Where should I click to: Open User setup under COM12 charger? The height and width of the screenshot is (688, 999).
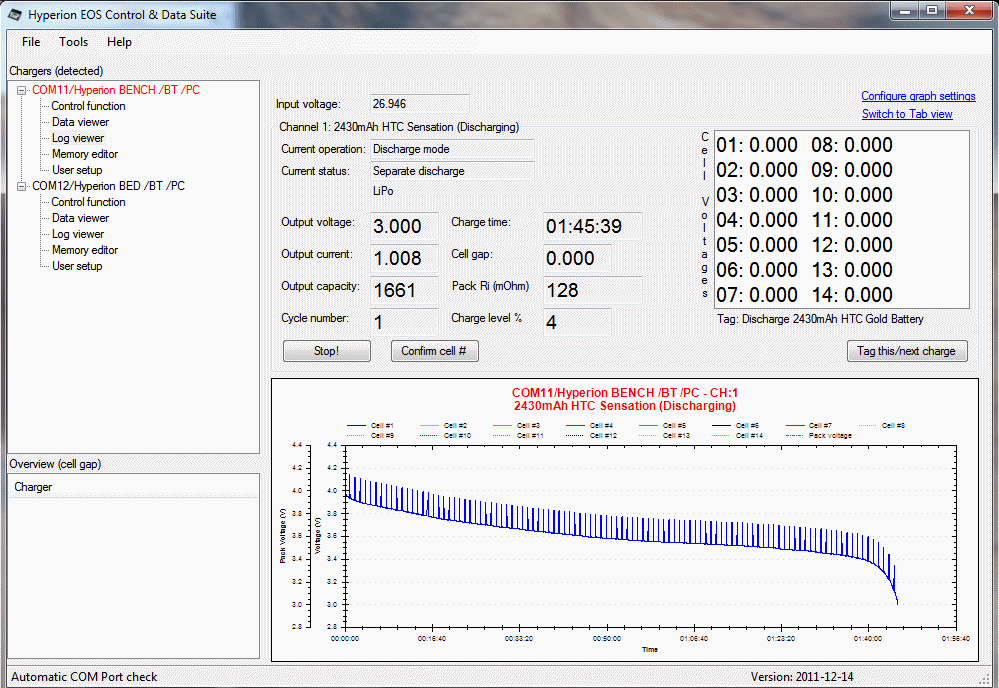click(x=77, y=266)
